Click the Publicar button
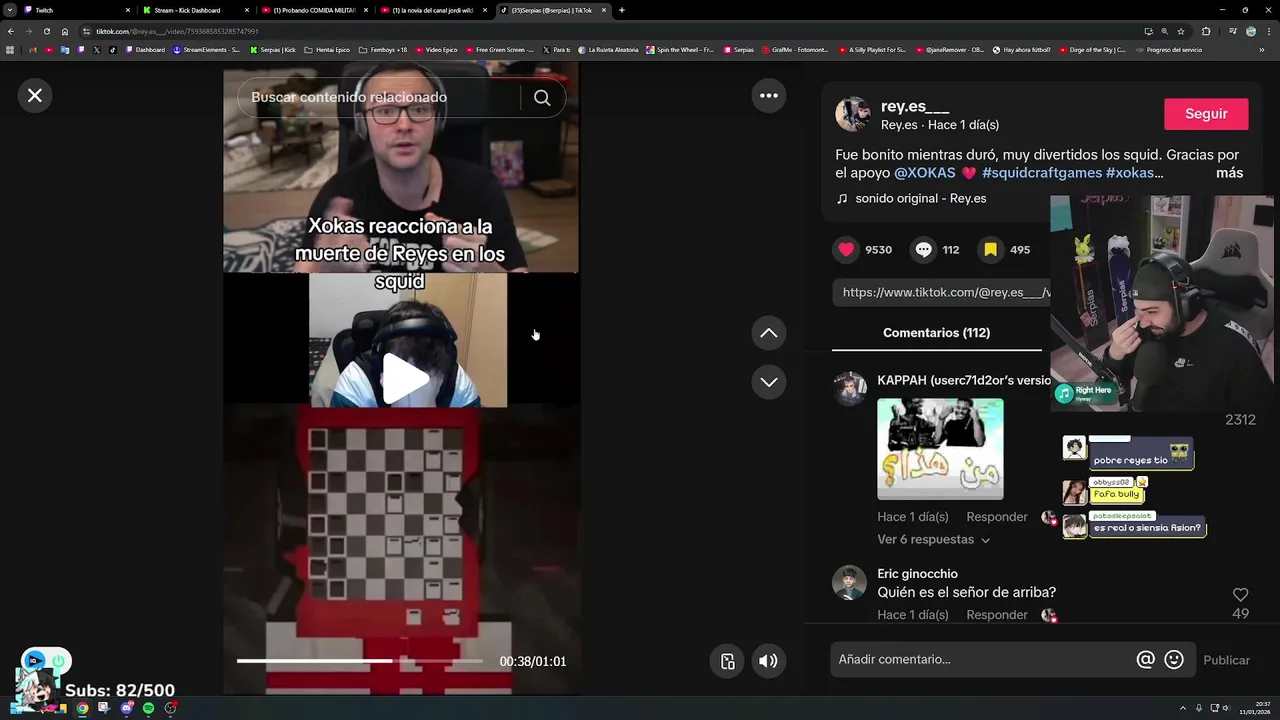This screenshot has height=720, width=1280. [1226, 660]
